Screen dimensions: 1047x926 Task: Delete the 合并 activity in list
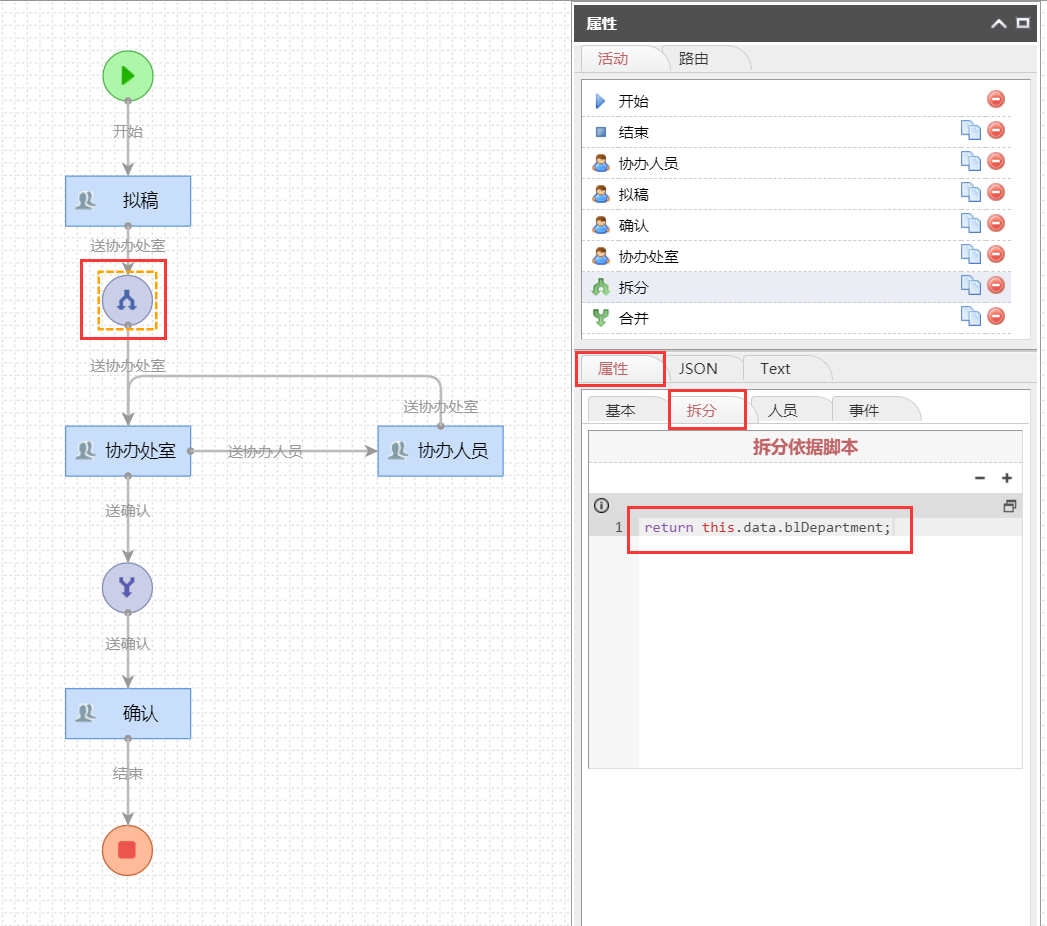996,316
